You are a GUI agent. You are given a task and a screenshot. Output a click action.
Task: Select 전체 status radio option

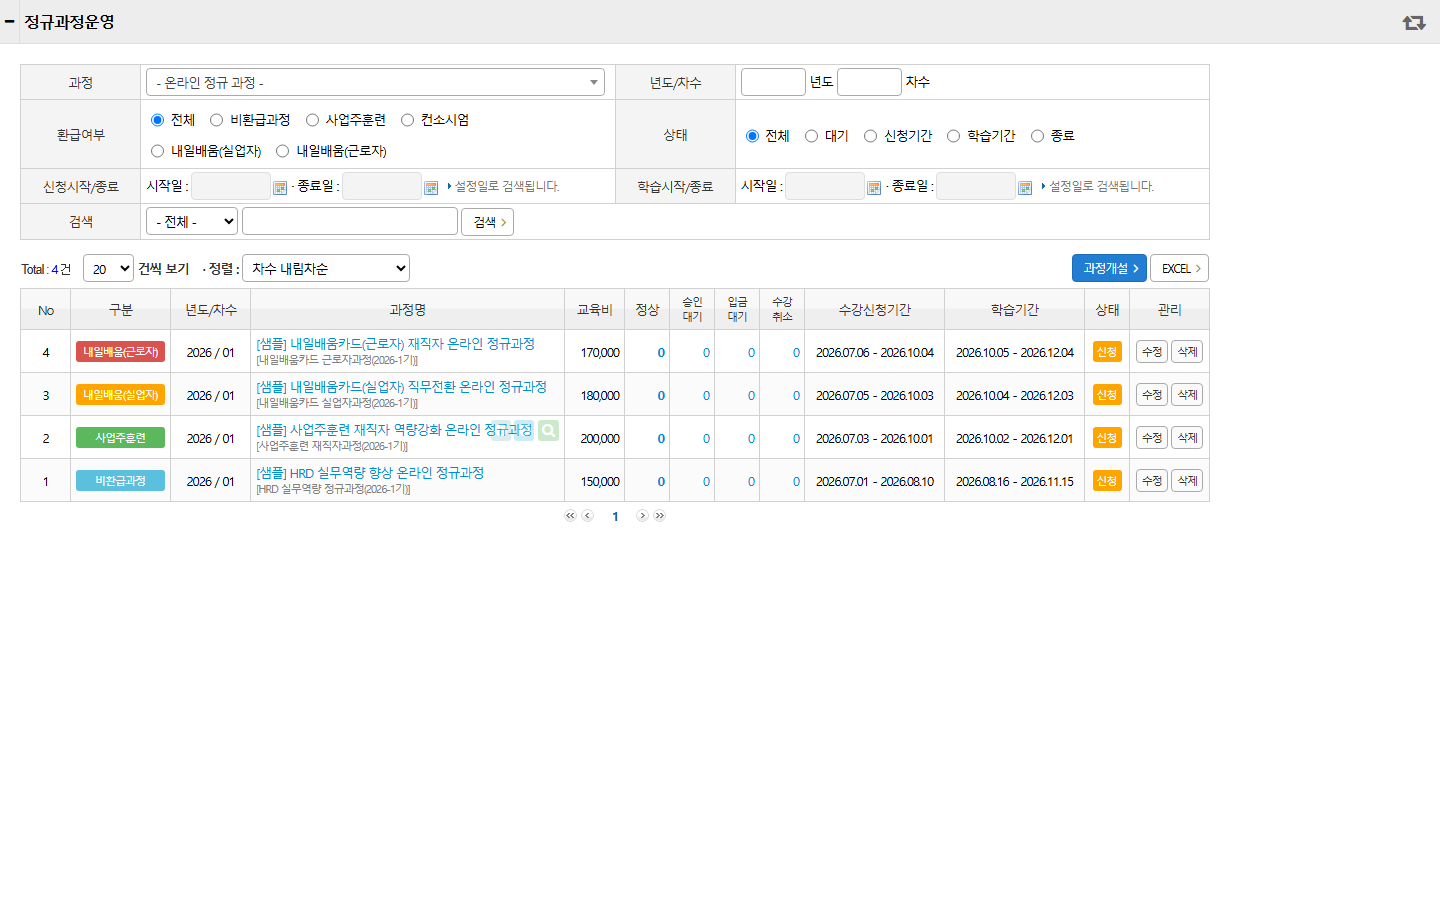click(752, 136)
